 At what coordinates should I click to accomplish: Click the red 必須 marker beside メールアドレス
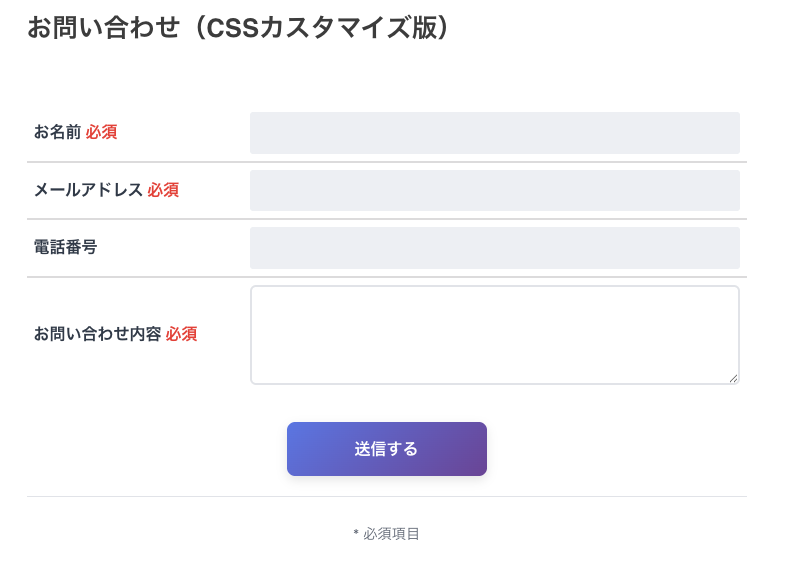pyautogui.click(x=163, y=190)
